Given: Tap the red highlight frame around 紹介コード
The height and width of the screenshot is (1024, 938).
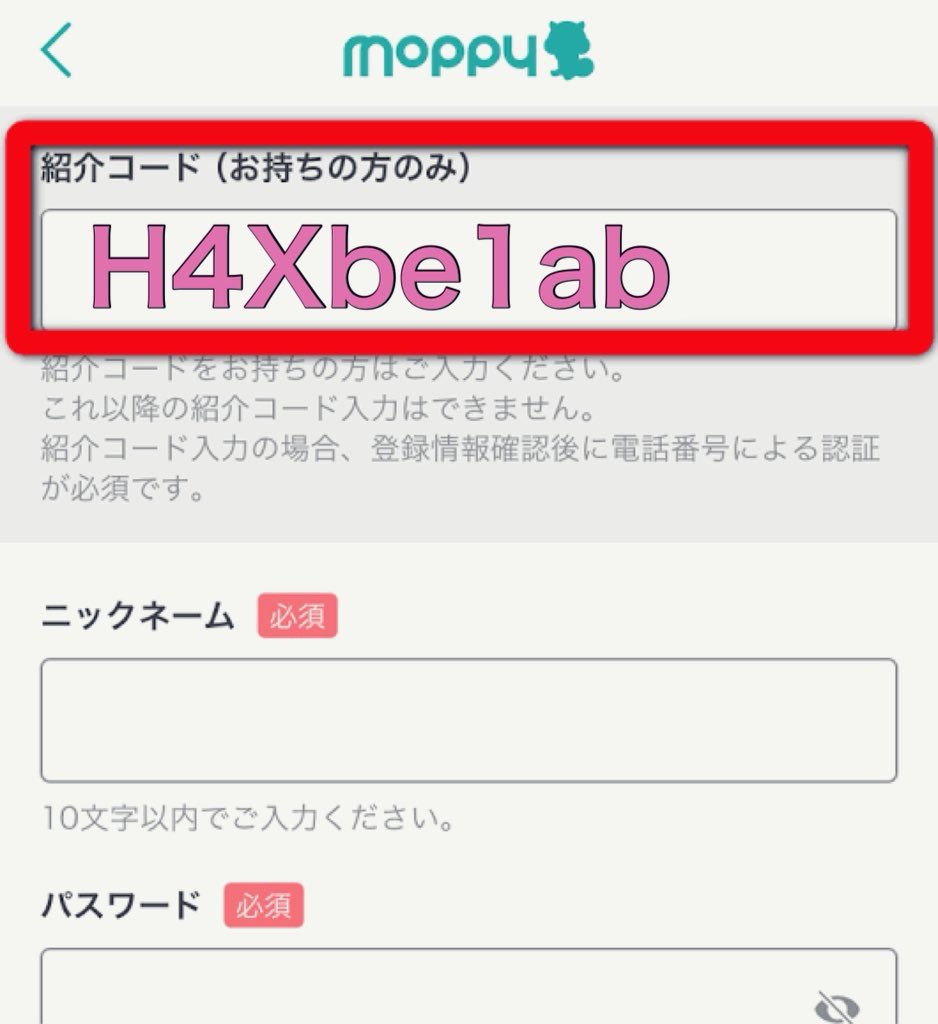Looking at the screenshot, I should (x=468, y=237).
